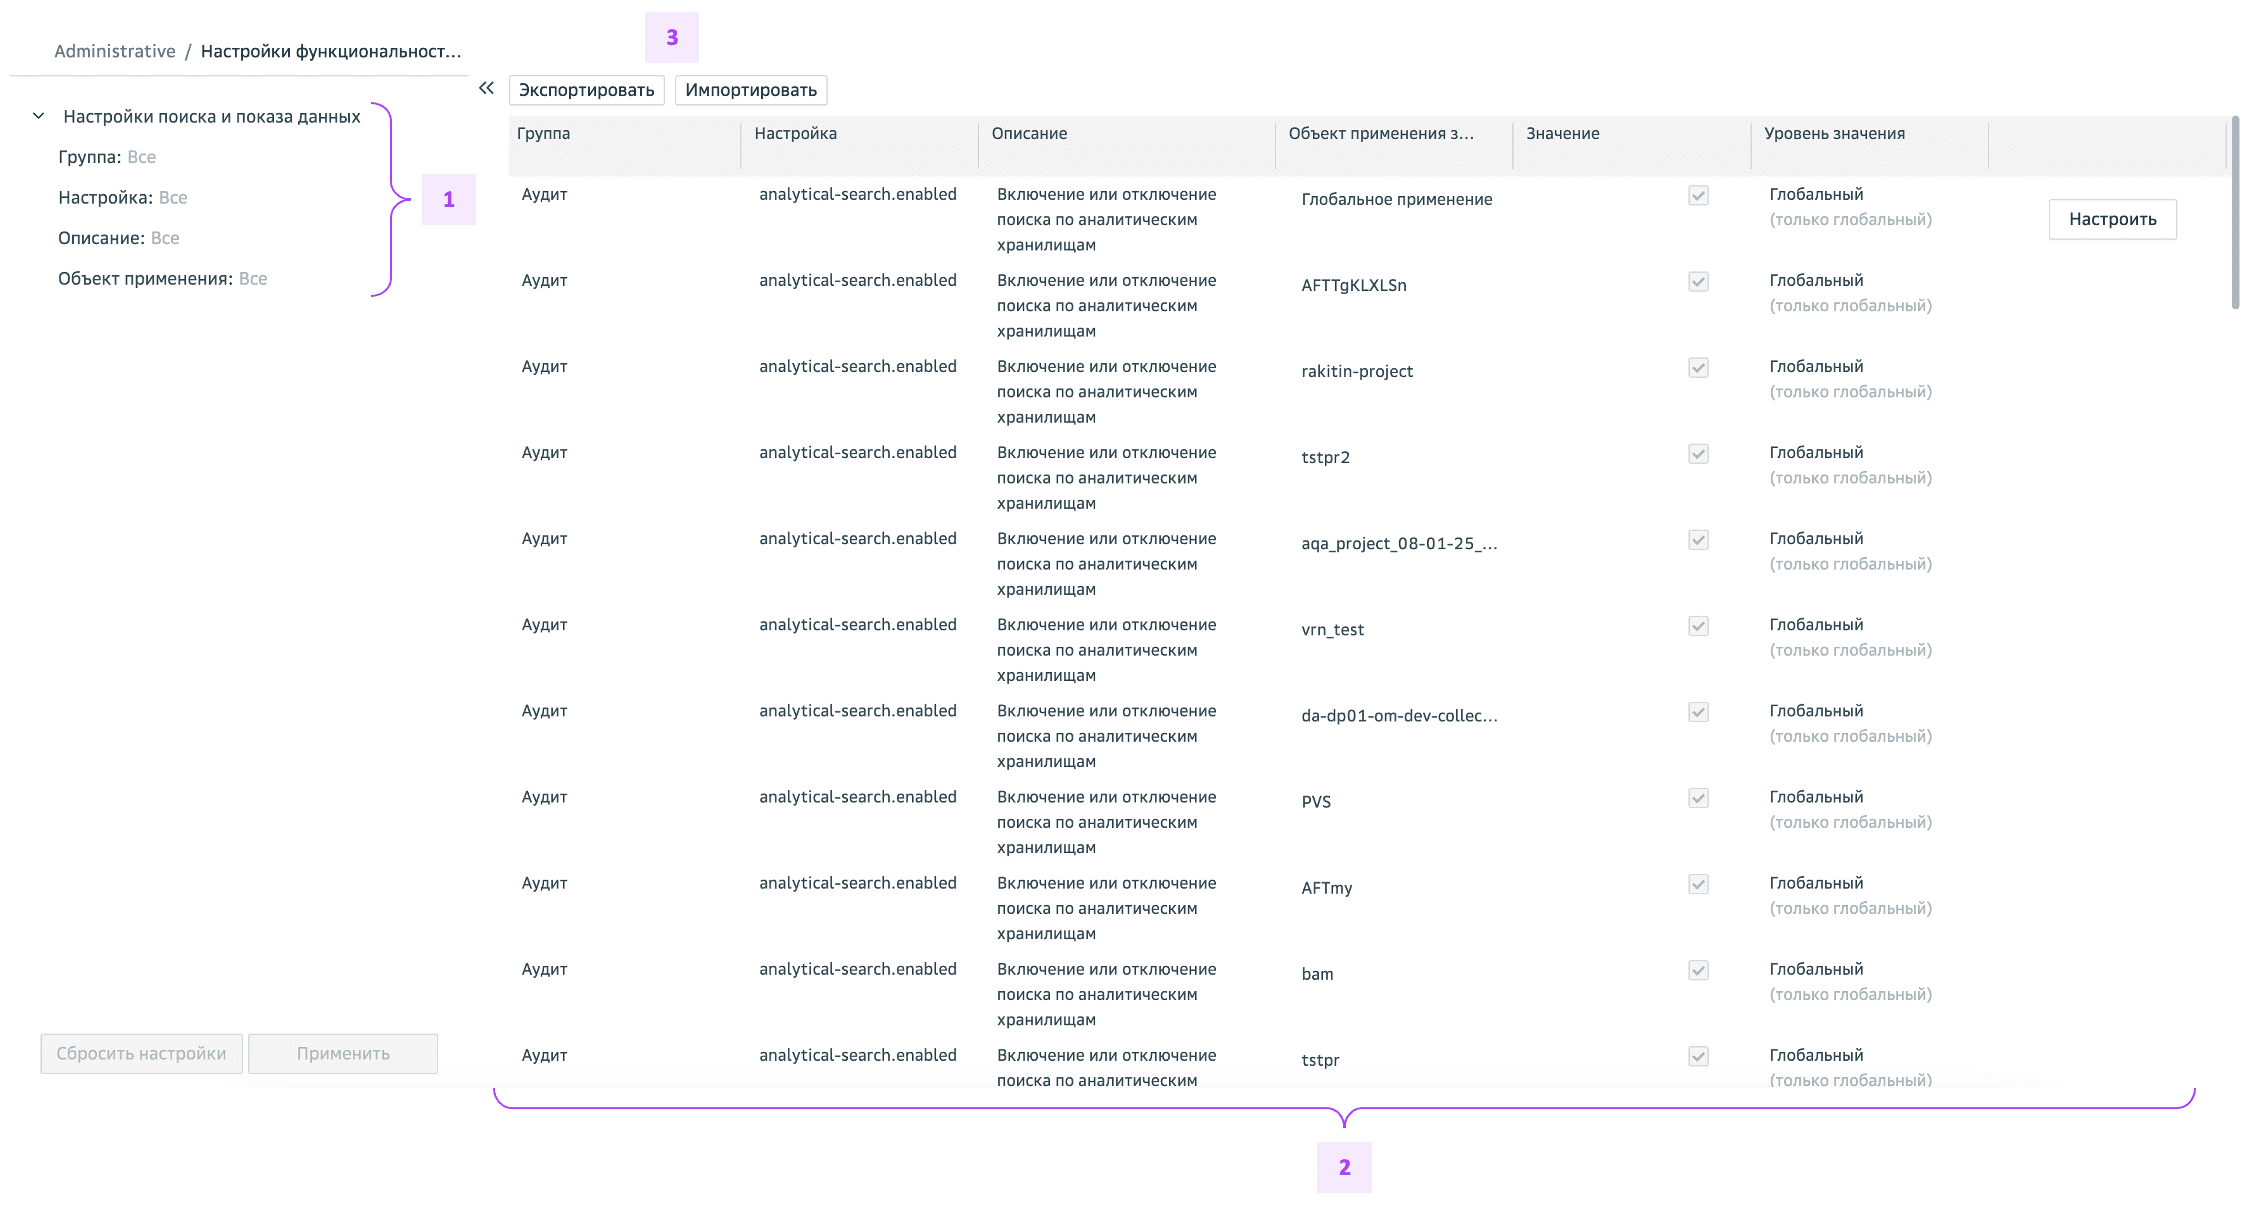Open the Описание filter dropdown

(x=165, y=238)
